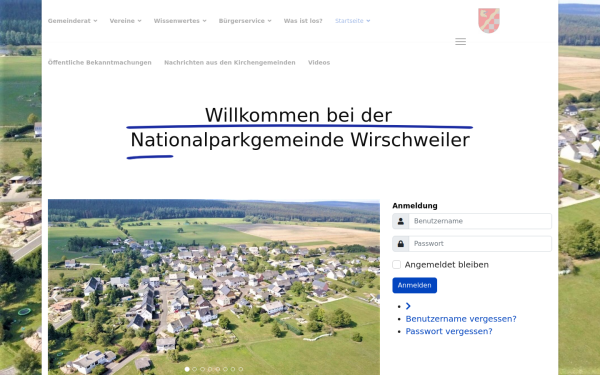Focus the Benutzername input field
The width and height of the screenshot is (600, 375).
coord(480,221)
